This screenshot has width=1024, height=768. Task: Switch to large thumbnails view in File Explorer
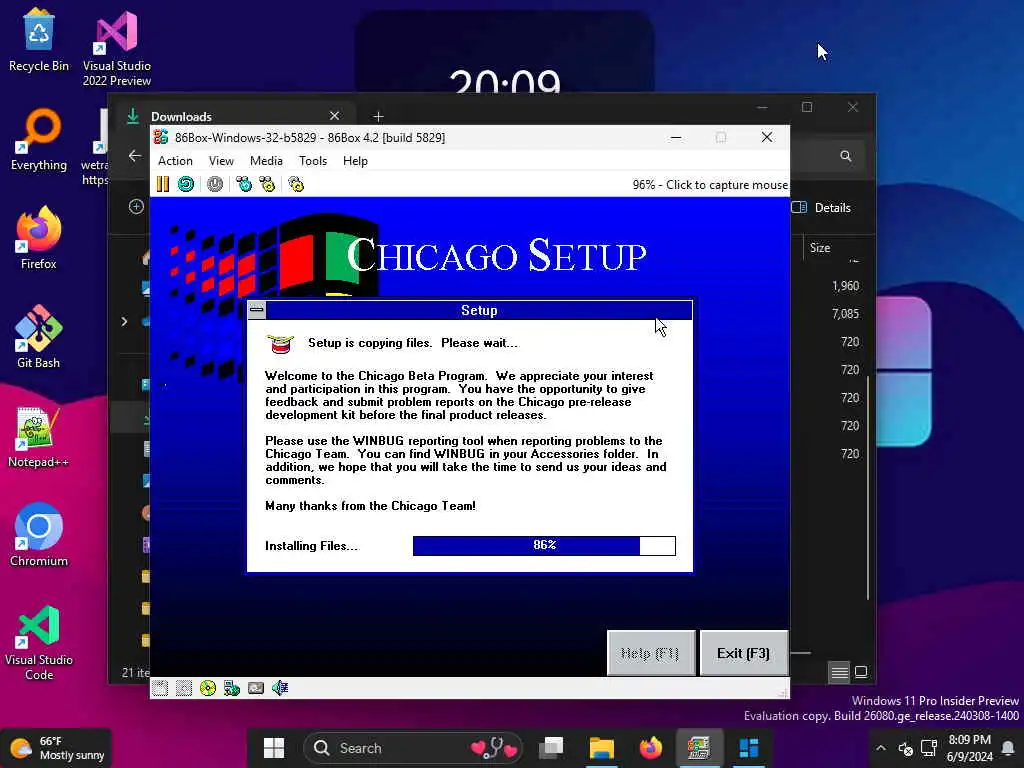[x=861, y=672]
